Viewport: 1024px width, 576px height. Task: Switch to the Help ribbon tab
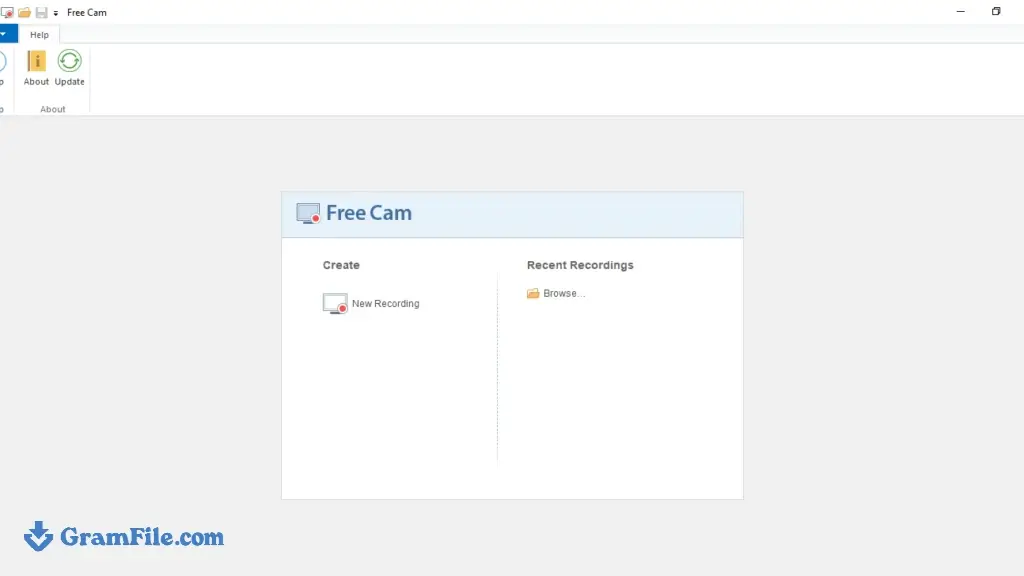click(39, 35)
